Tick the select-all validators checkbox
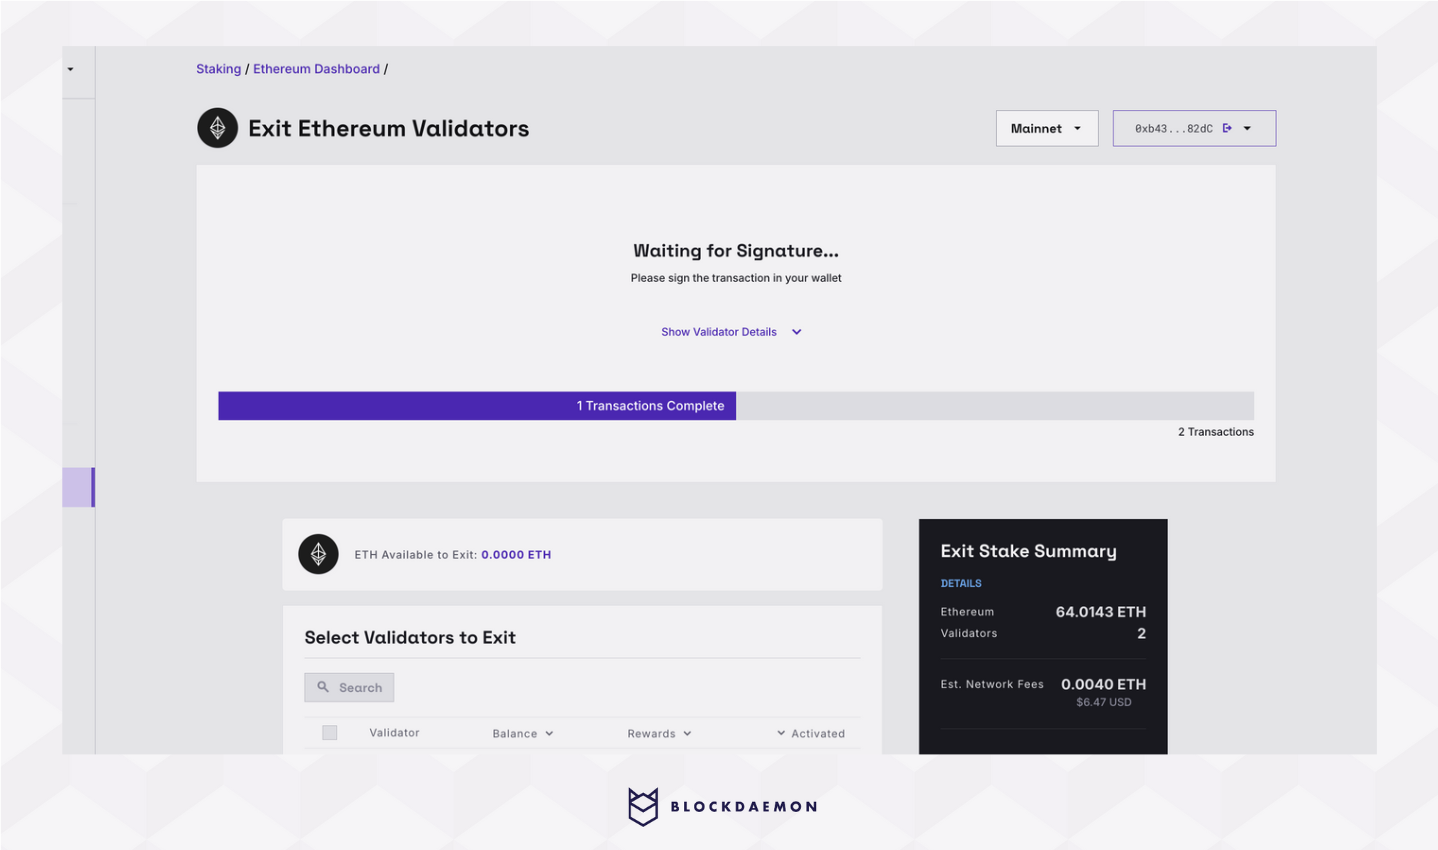This screenshot has width=1438, height=850. 329,733
